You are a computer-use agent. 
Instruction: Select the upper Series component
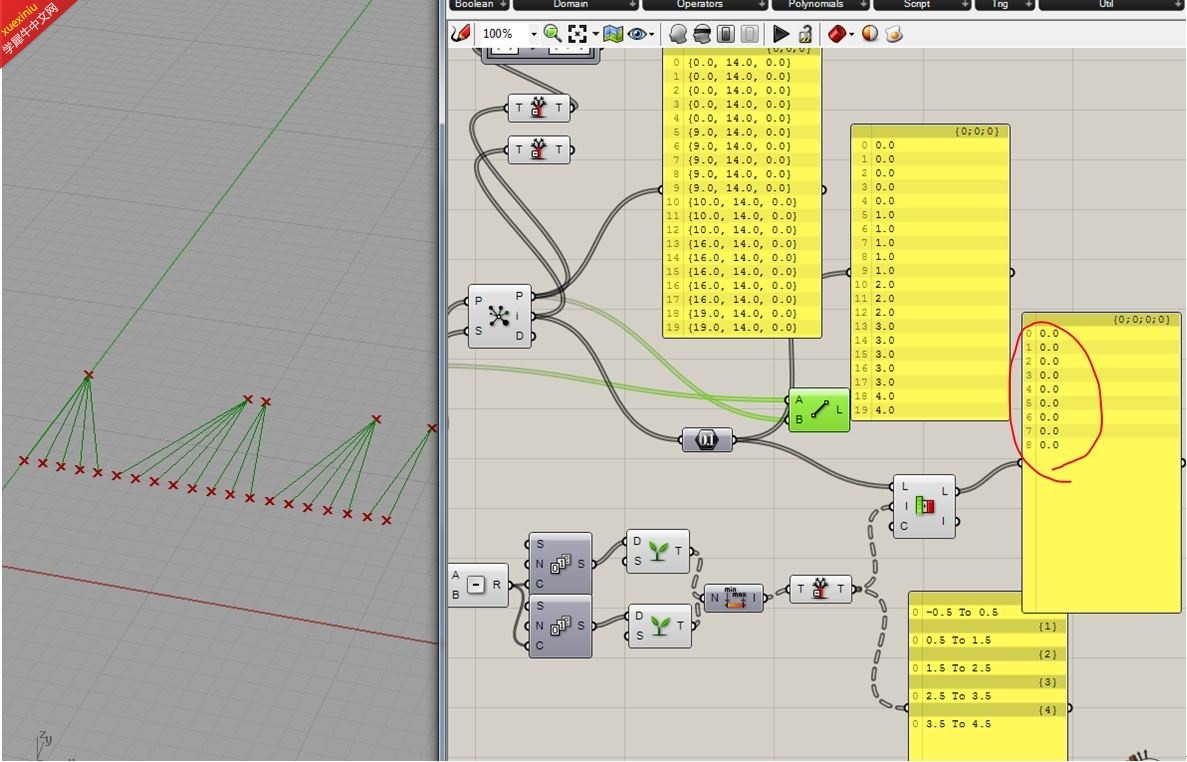(x=559, y=564)
